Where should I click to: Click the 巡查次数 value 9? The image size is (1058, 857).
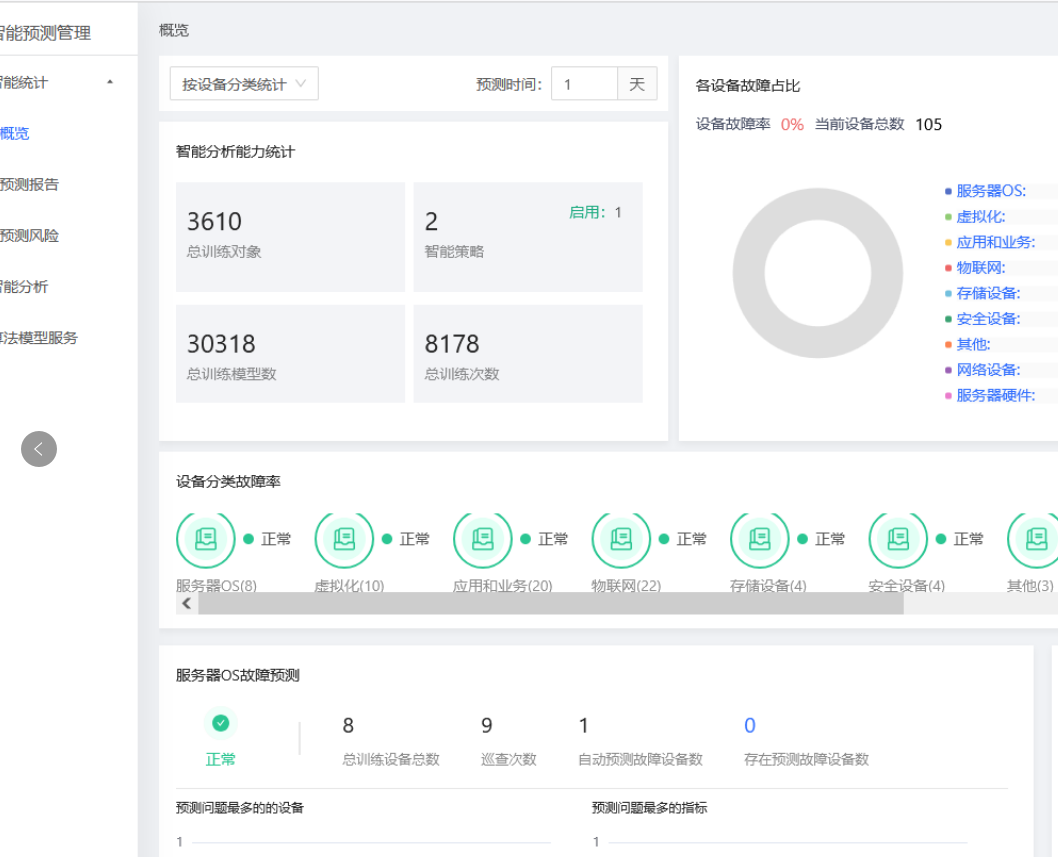point(486,725)
